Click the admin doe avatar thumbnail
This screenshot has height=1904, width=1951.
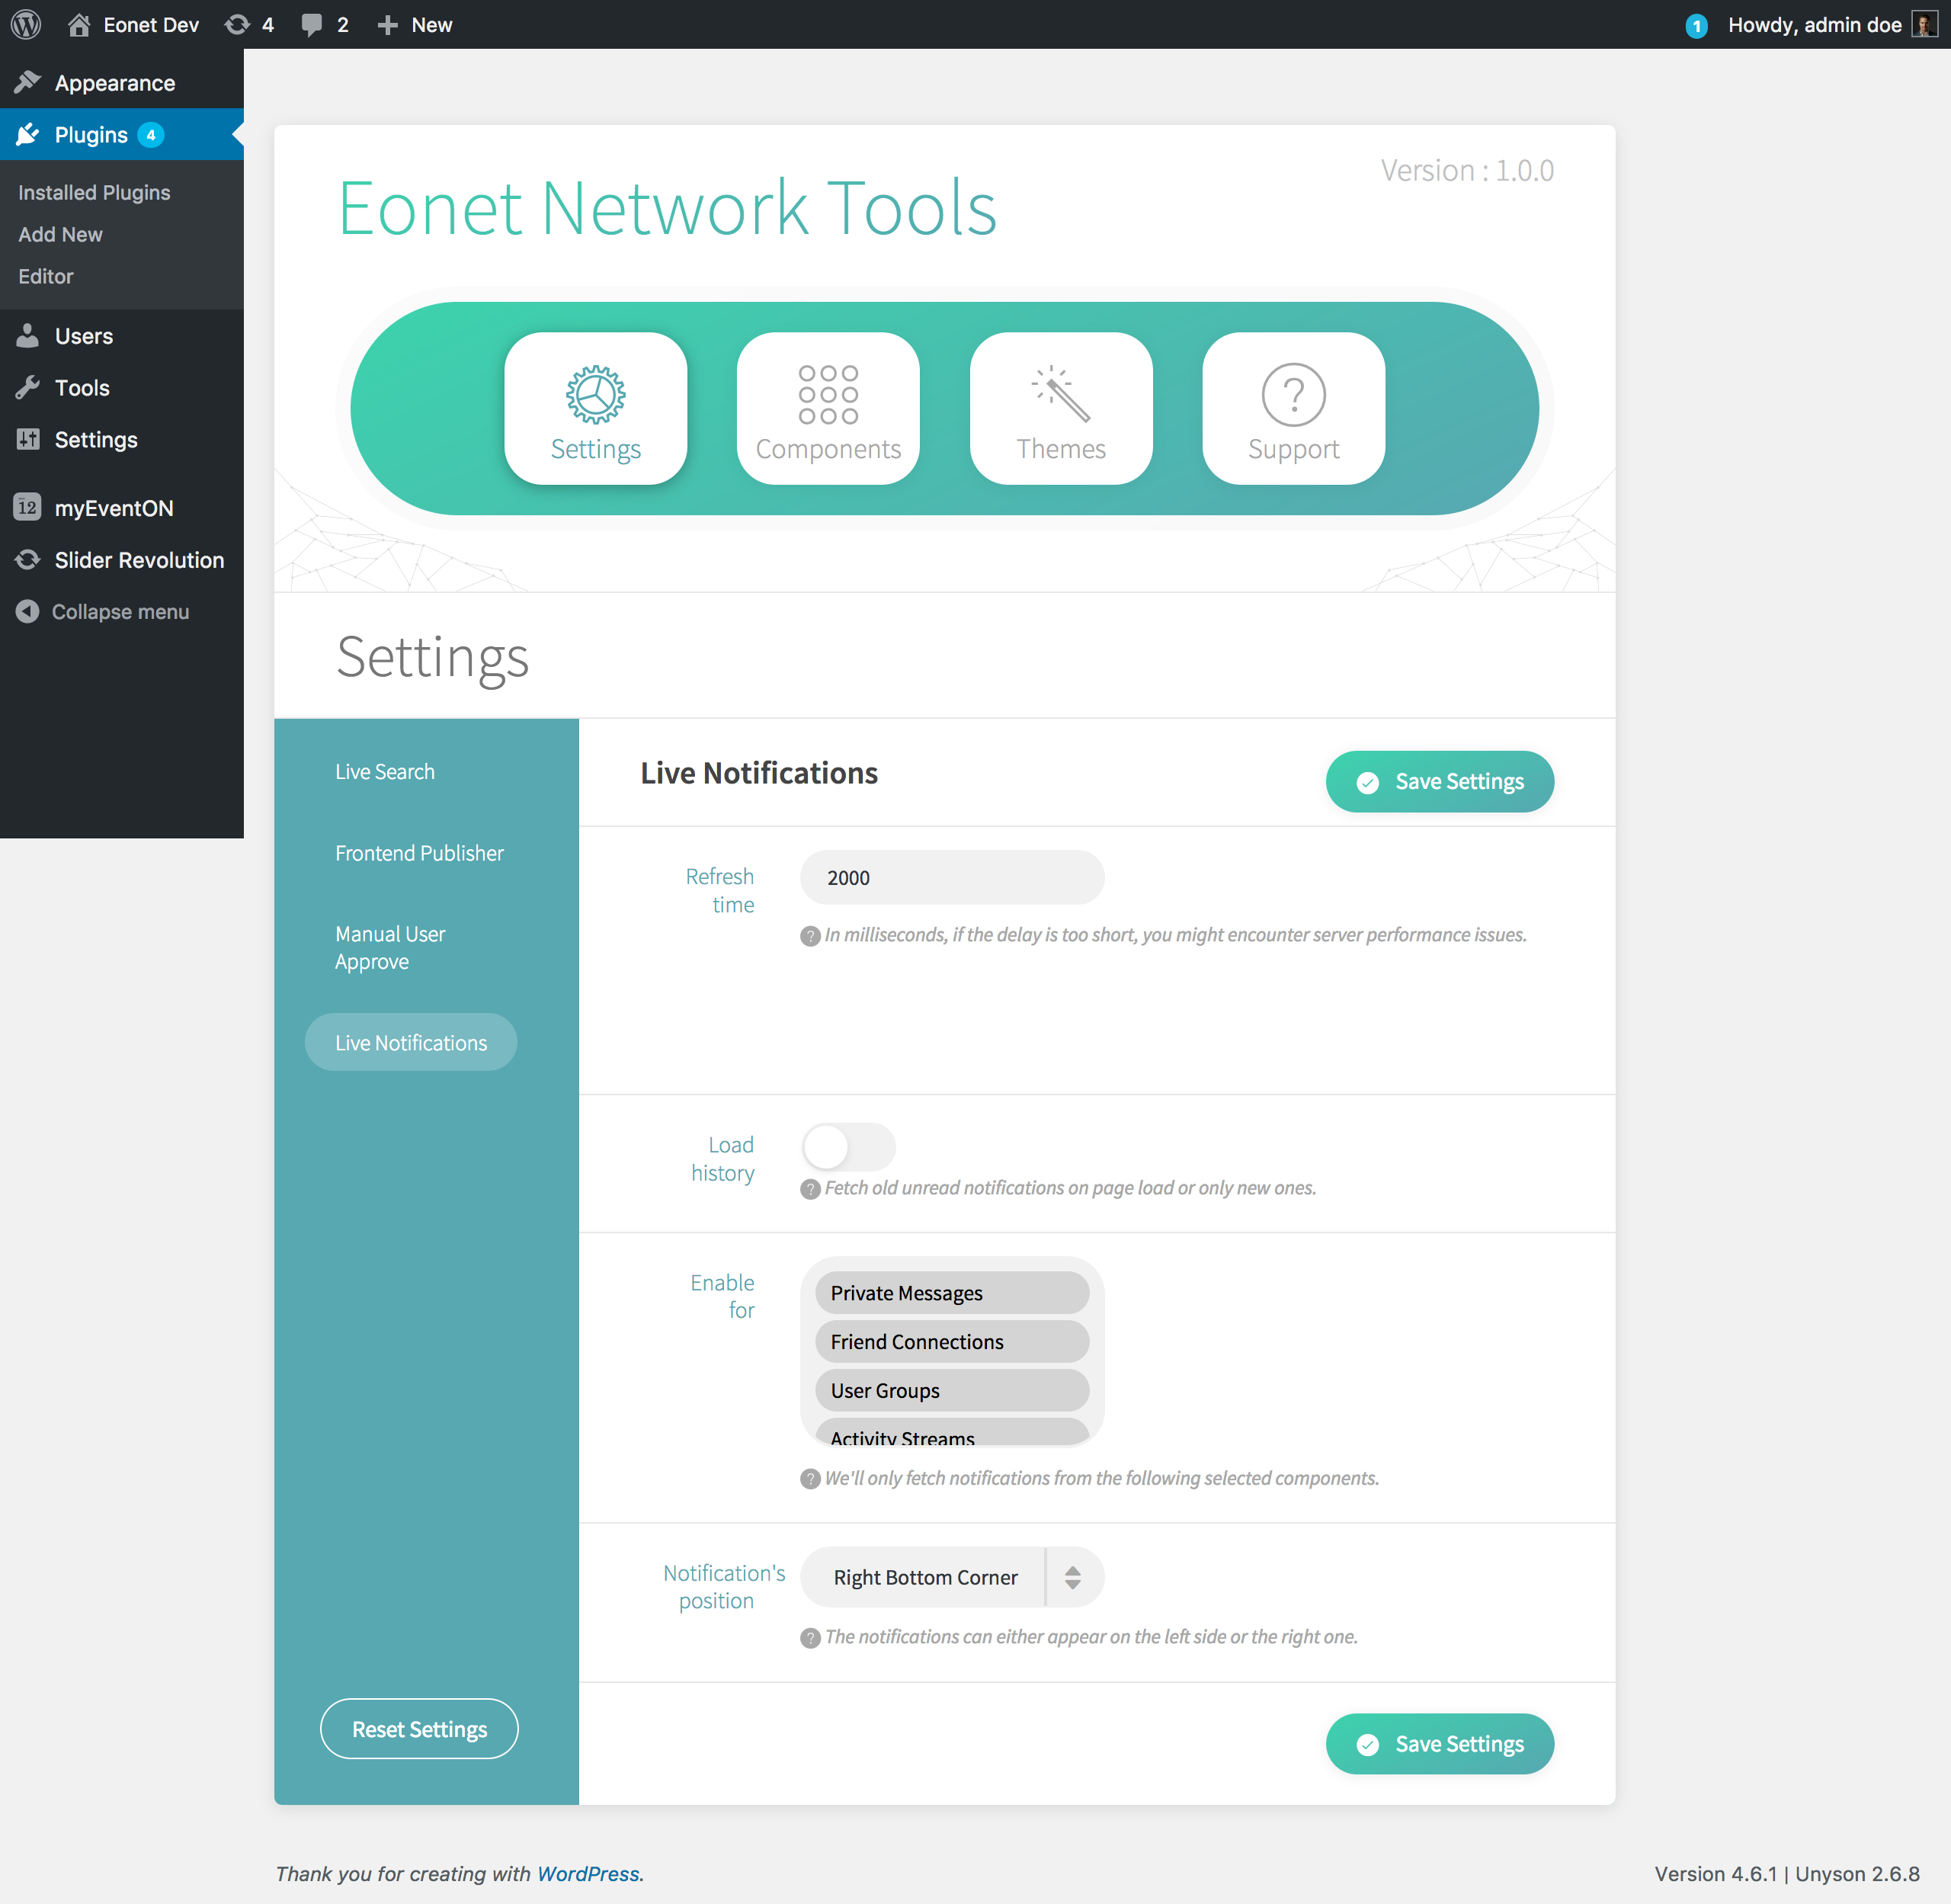click(x=1924, y=24)
